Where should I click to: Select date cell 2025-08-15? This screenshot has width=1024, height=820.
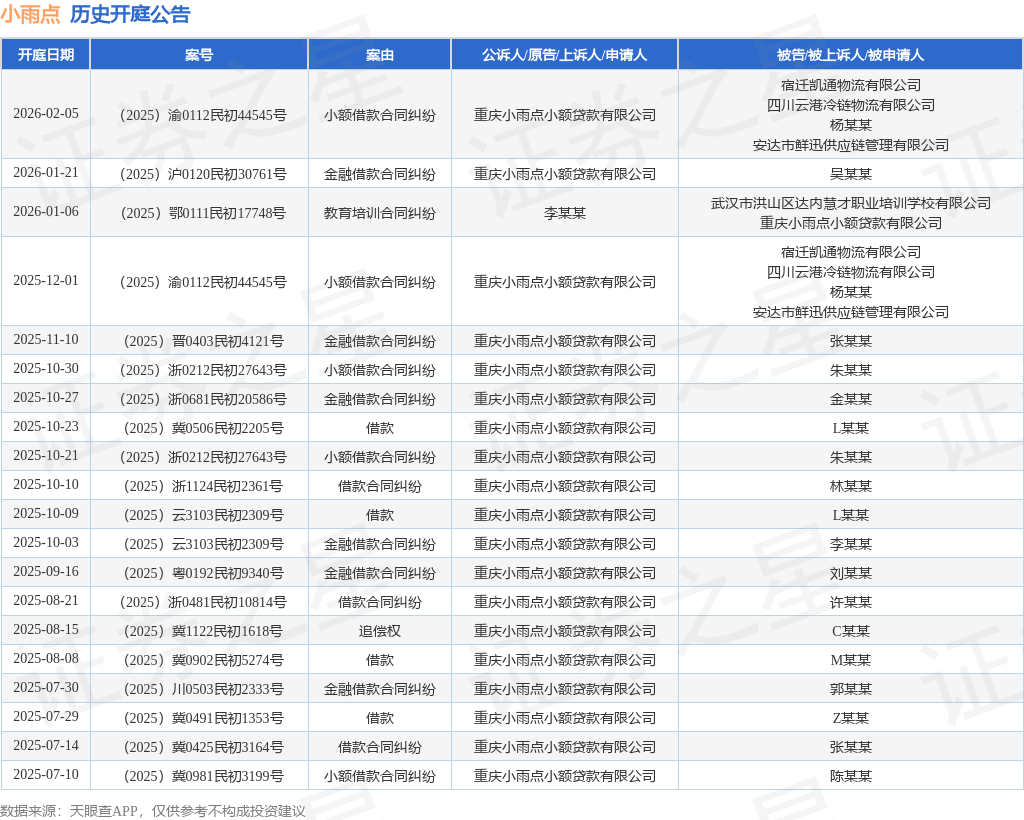coord(46,629)
